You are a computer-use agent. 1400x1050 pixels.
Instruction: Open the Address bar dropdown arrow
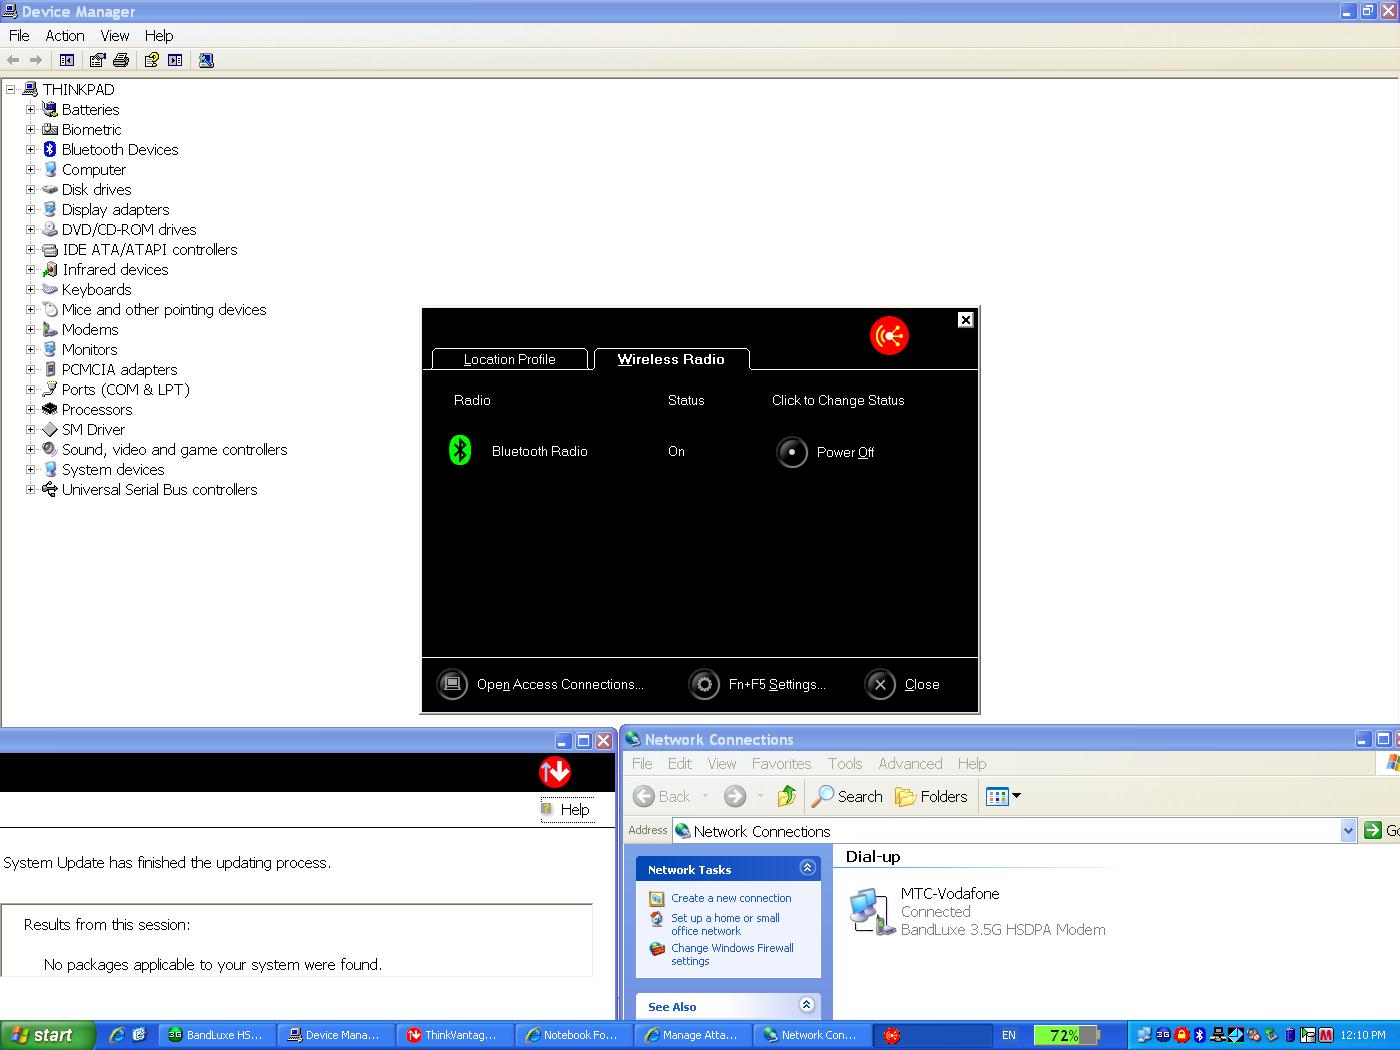point(1347,830)
